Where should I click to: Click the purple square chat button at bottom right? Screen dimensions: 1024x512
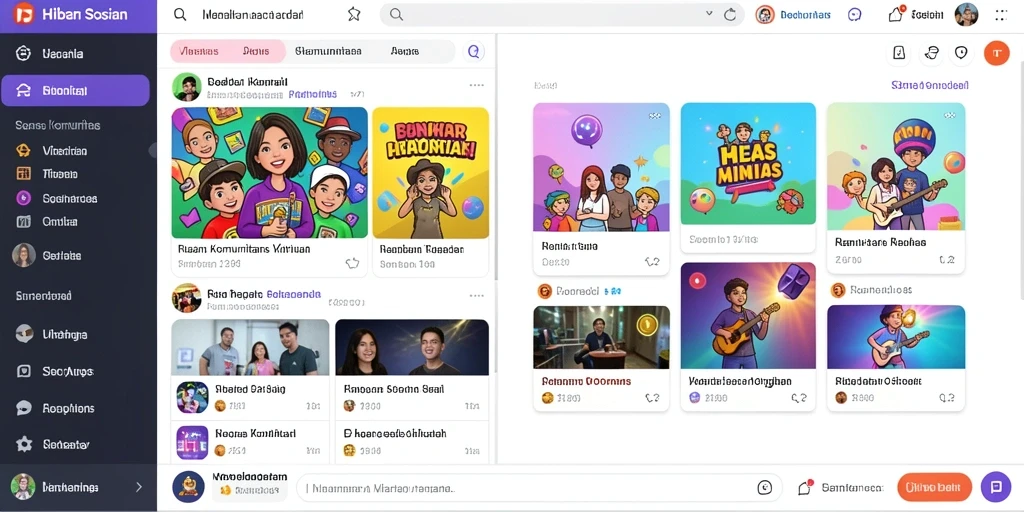click(996, 487)
